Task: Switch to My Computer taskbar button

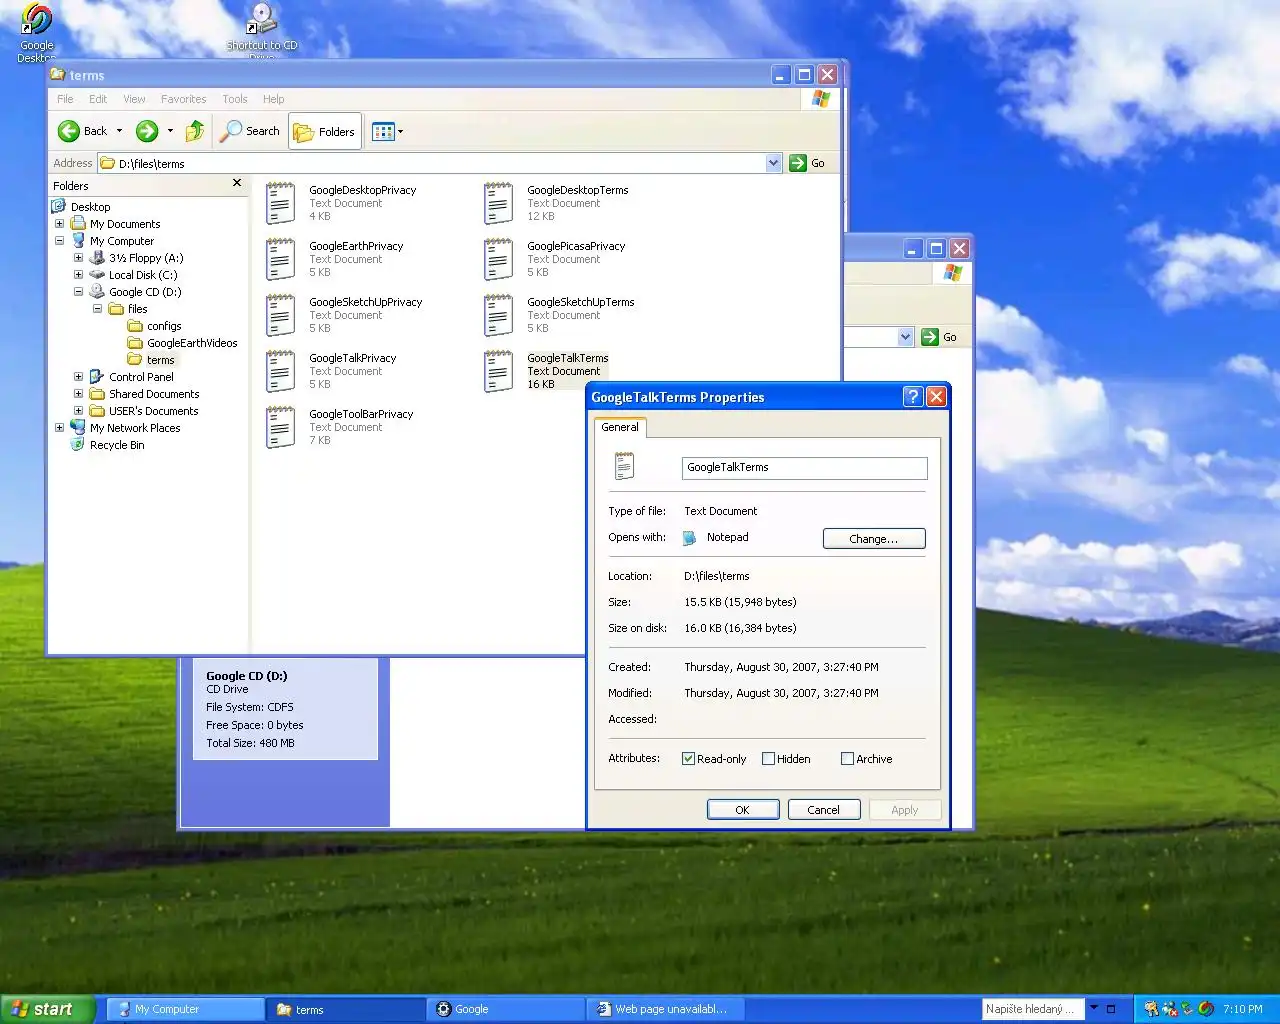Action: [x=186, y=1009]
